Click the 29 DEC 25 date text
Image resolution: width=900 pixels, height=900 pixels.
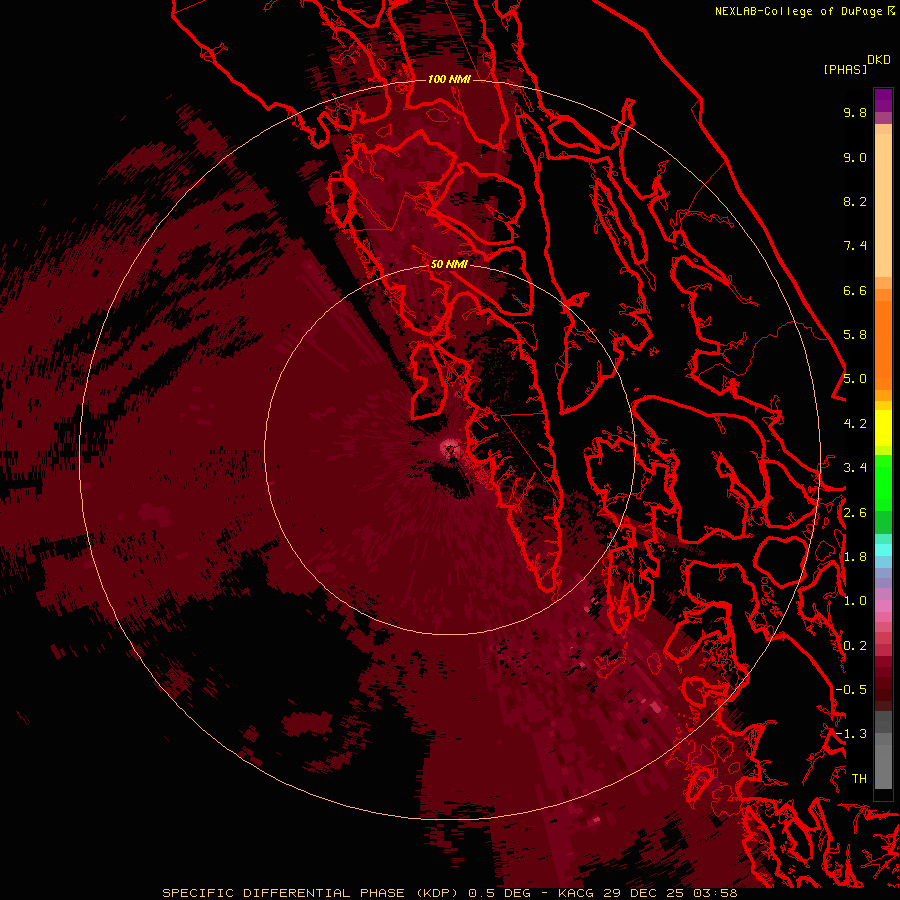point(644,893)
